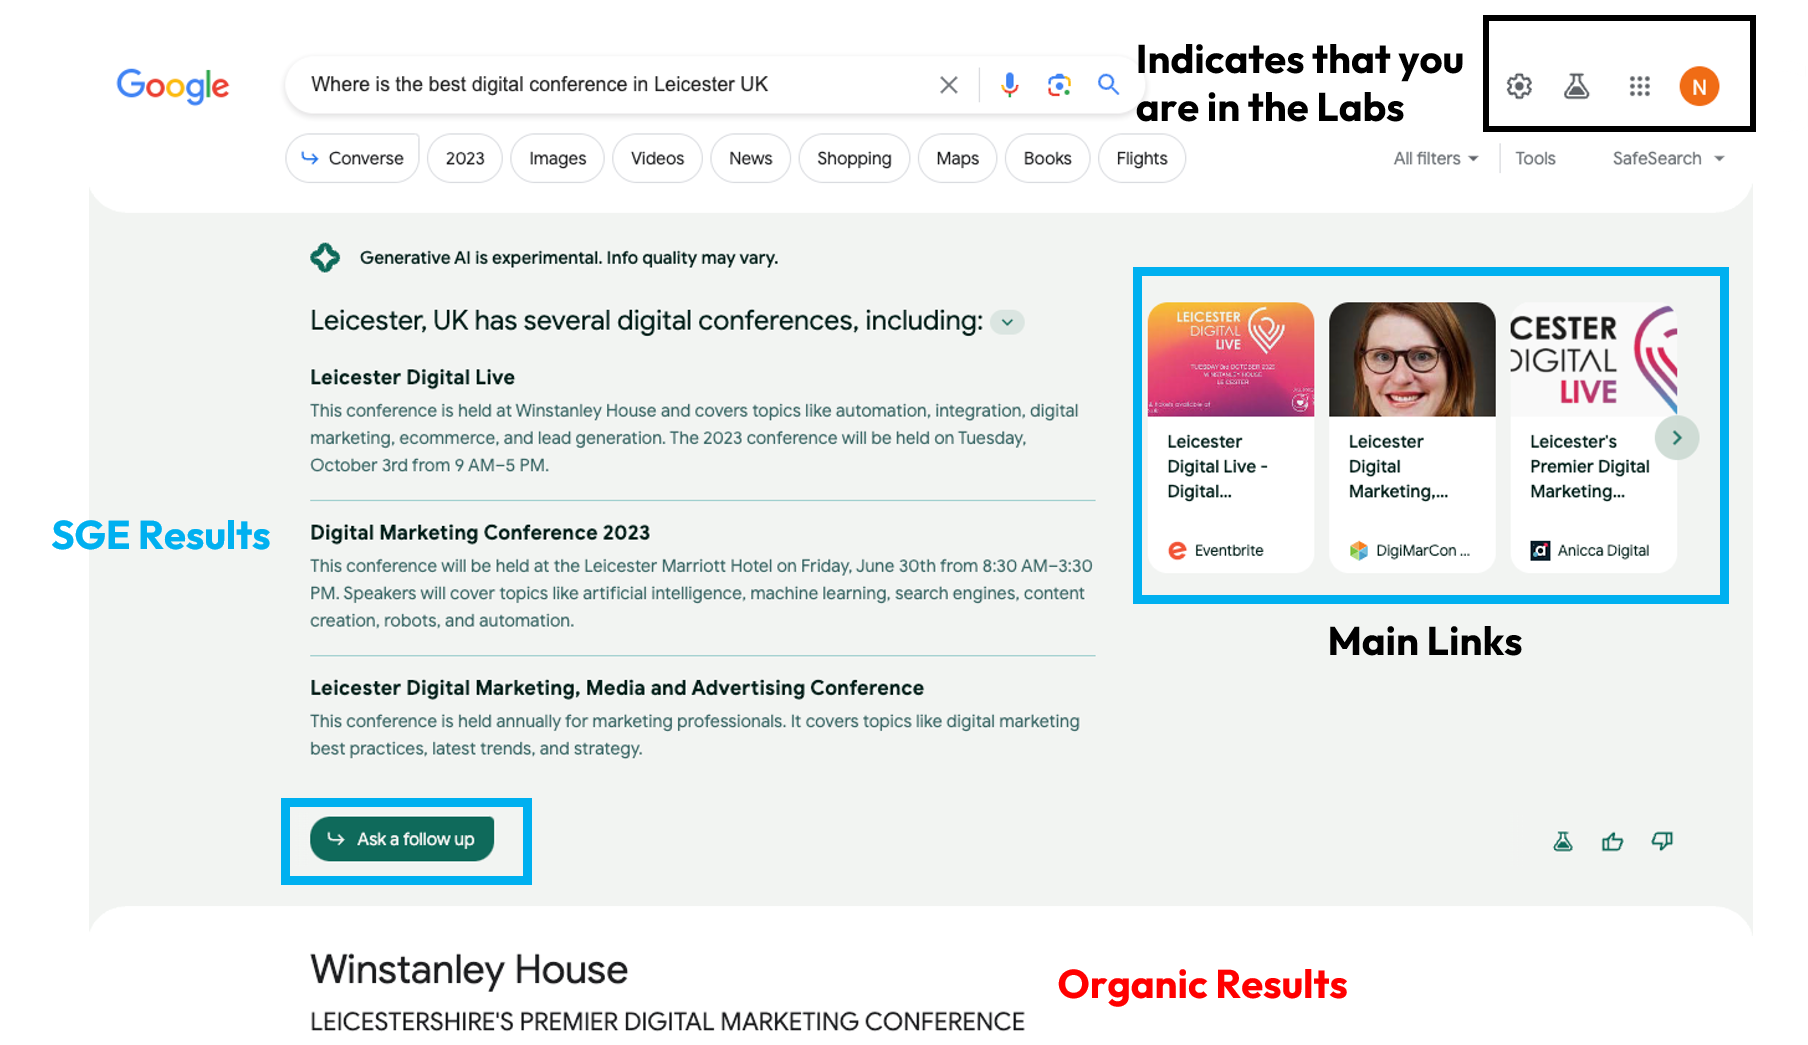Open Search Labs flask icon in header
1808x1045 pixels.
[x=1577, y=86]
